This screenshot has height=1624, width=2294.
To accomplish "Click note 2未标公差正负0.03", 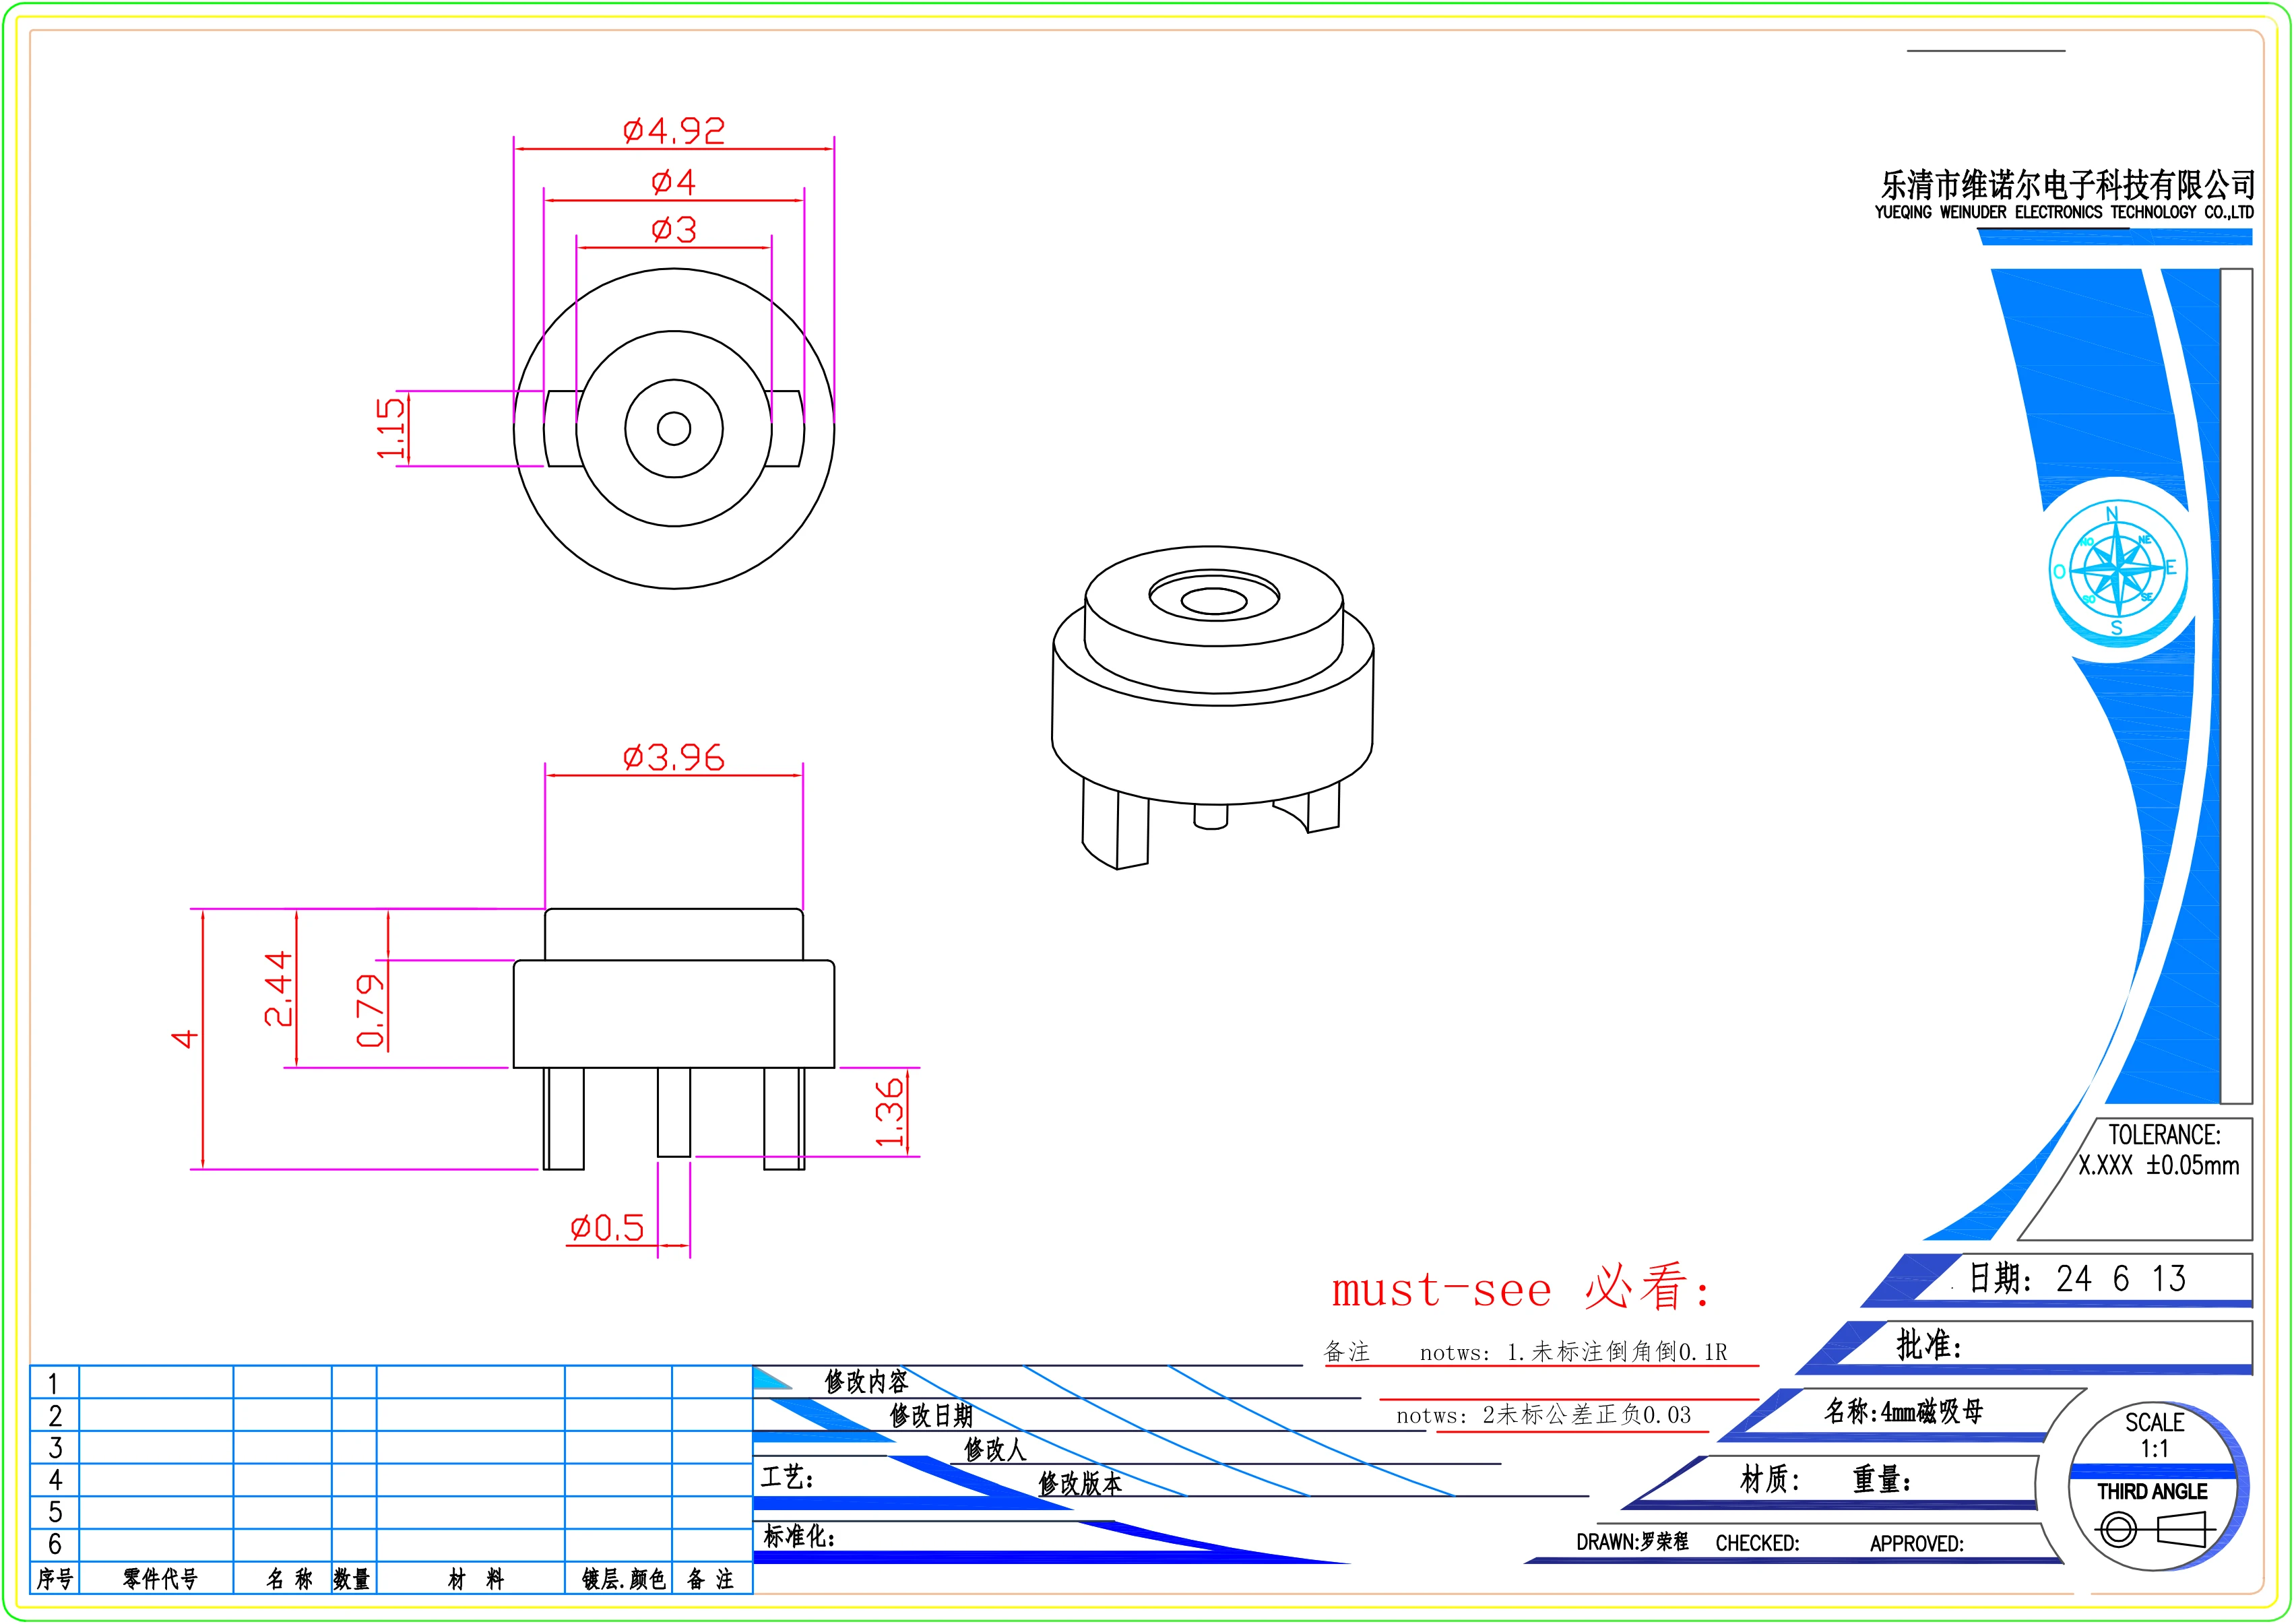I will click(x=1586, y=1415).
